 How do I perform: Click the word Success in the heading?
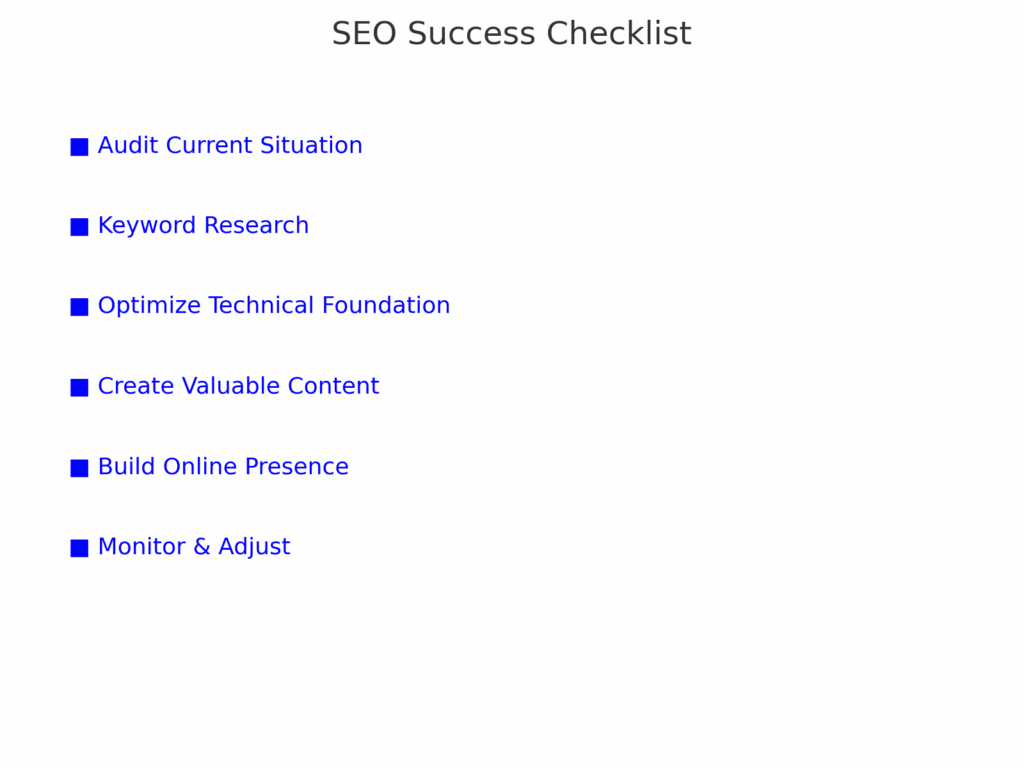coord(471,34)
